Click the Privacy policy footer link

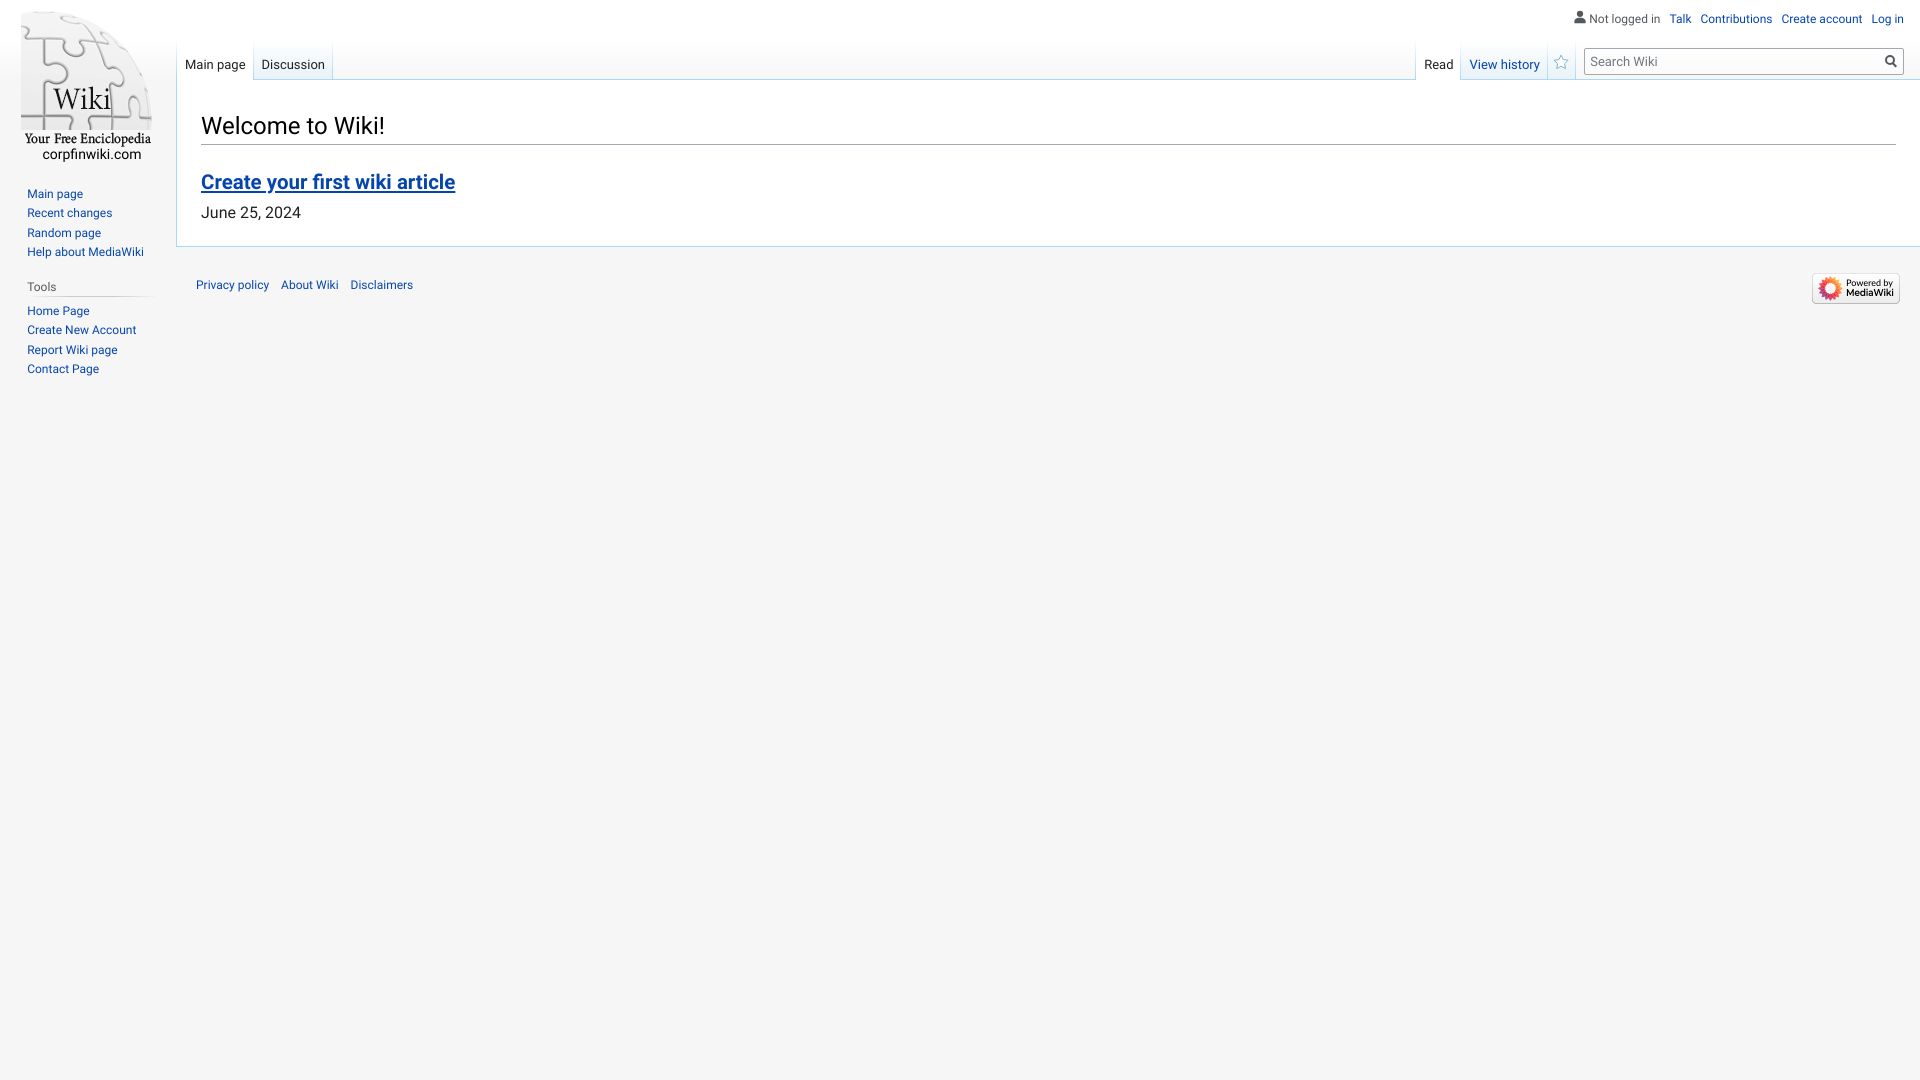coord(232,285)
